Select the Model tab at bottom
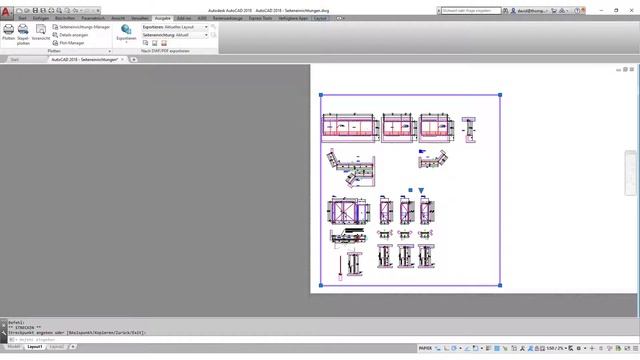The height and width of the screenshot is (360, 640). click(x=13, y=347)
